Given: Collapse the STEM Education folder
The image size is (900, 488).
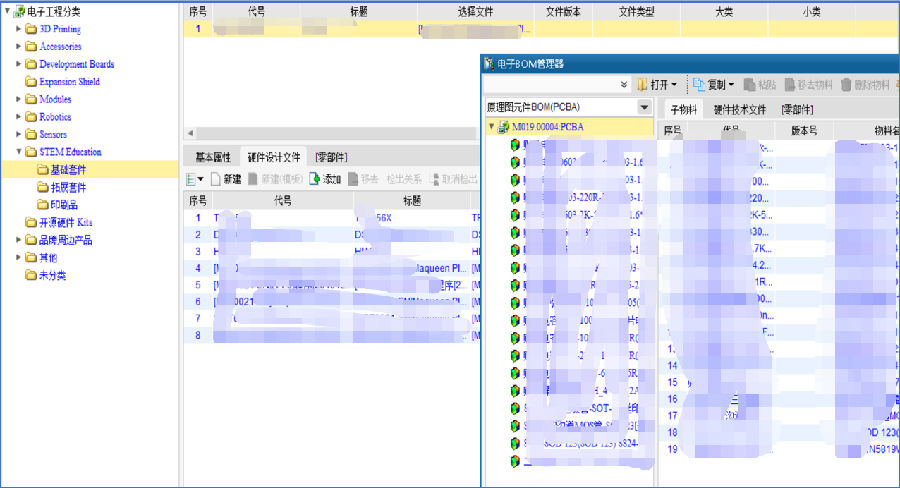Looking at the screenshot, I should [19, 152].
